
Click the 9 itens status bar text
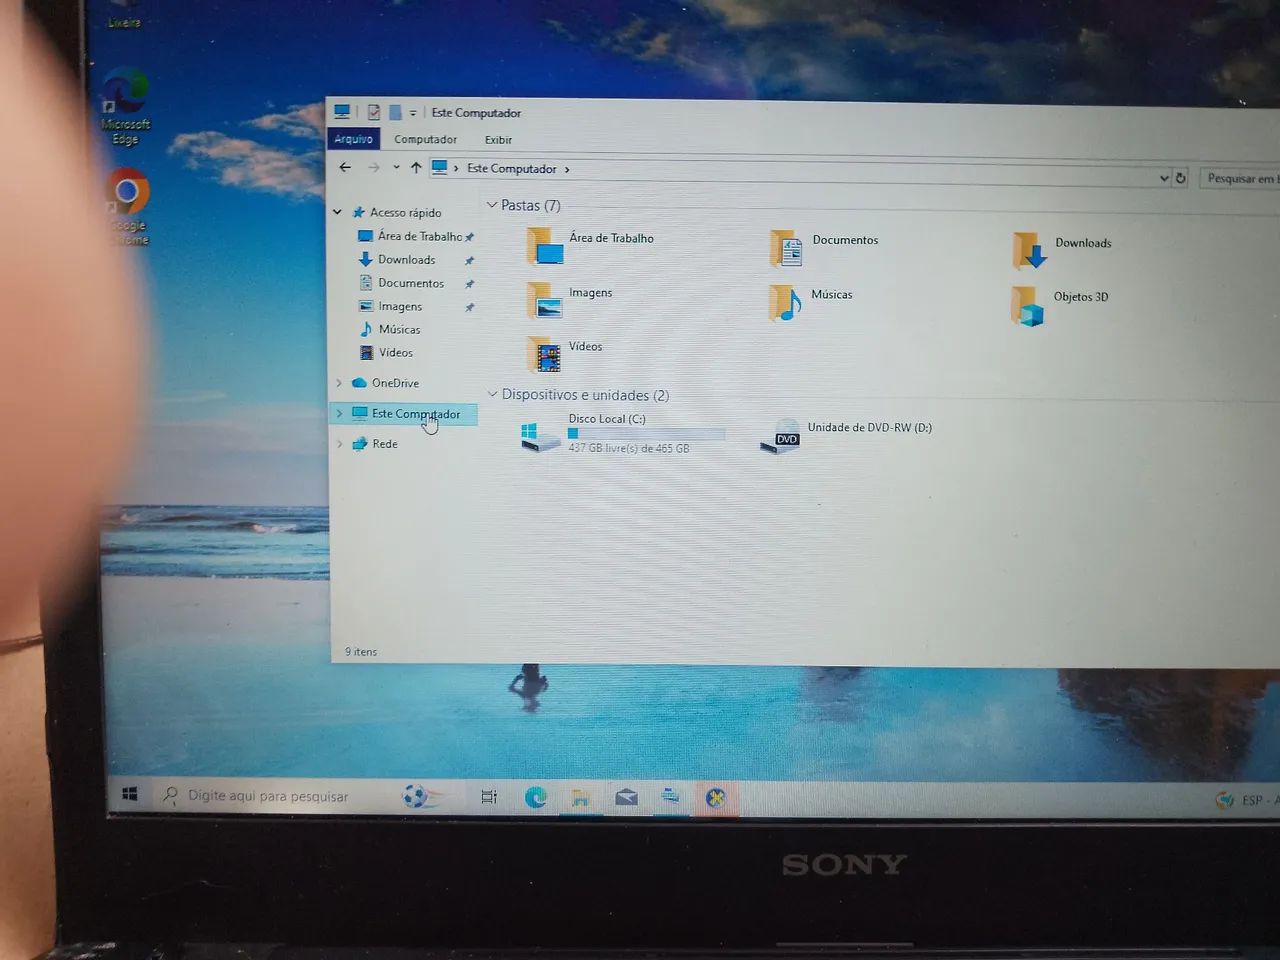point(361,651)
